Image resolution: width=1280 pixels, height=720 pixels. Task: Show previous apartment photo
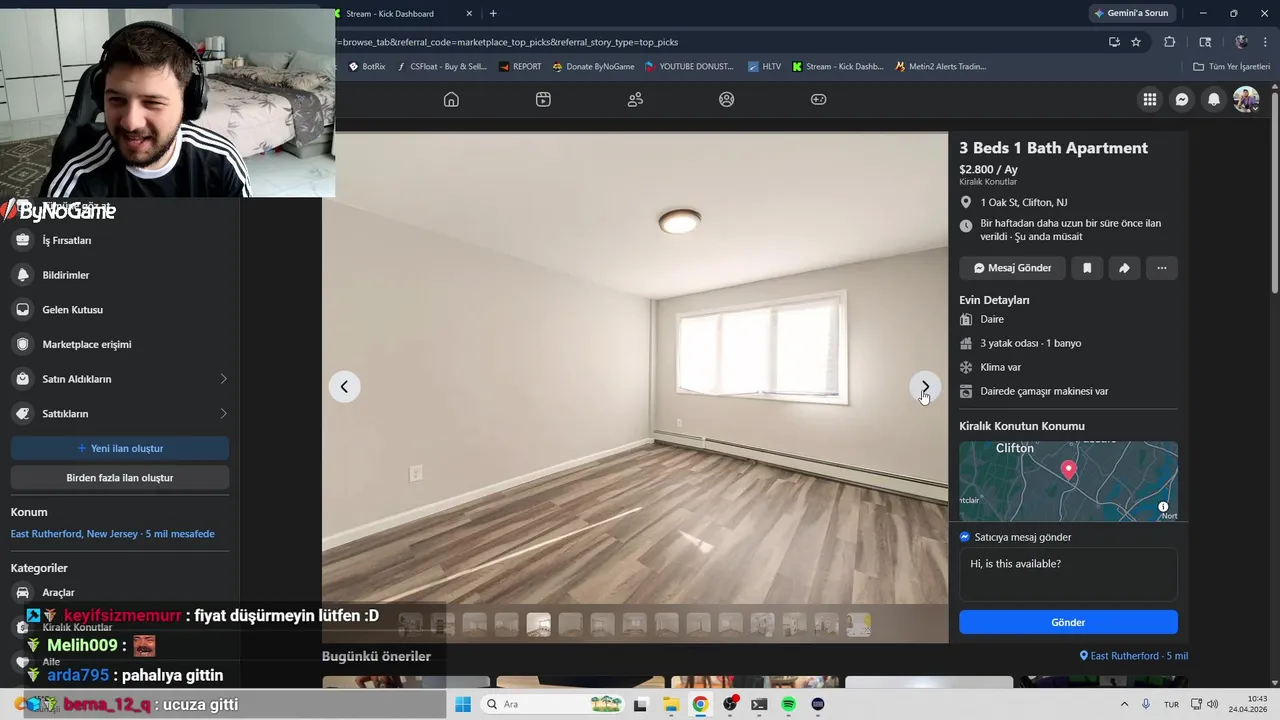(344, 387)
